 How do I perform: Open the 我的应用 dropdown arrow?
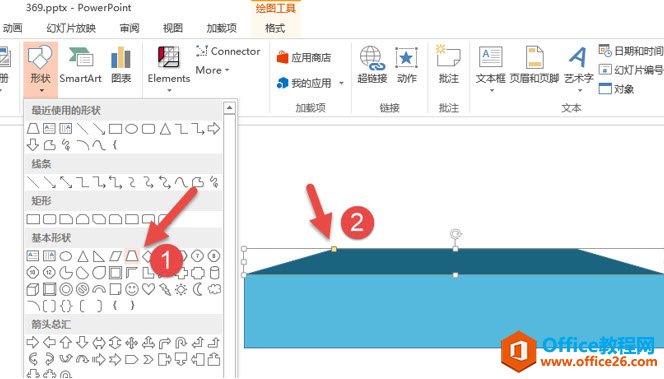341,83
